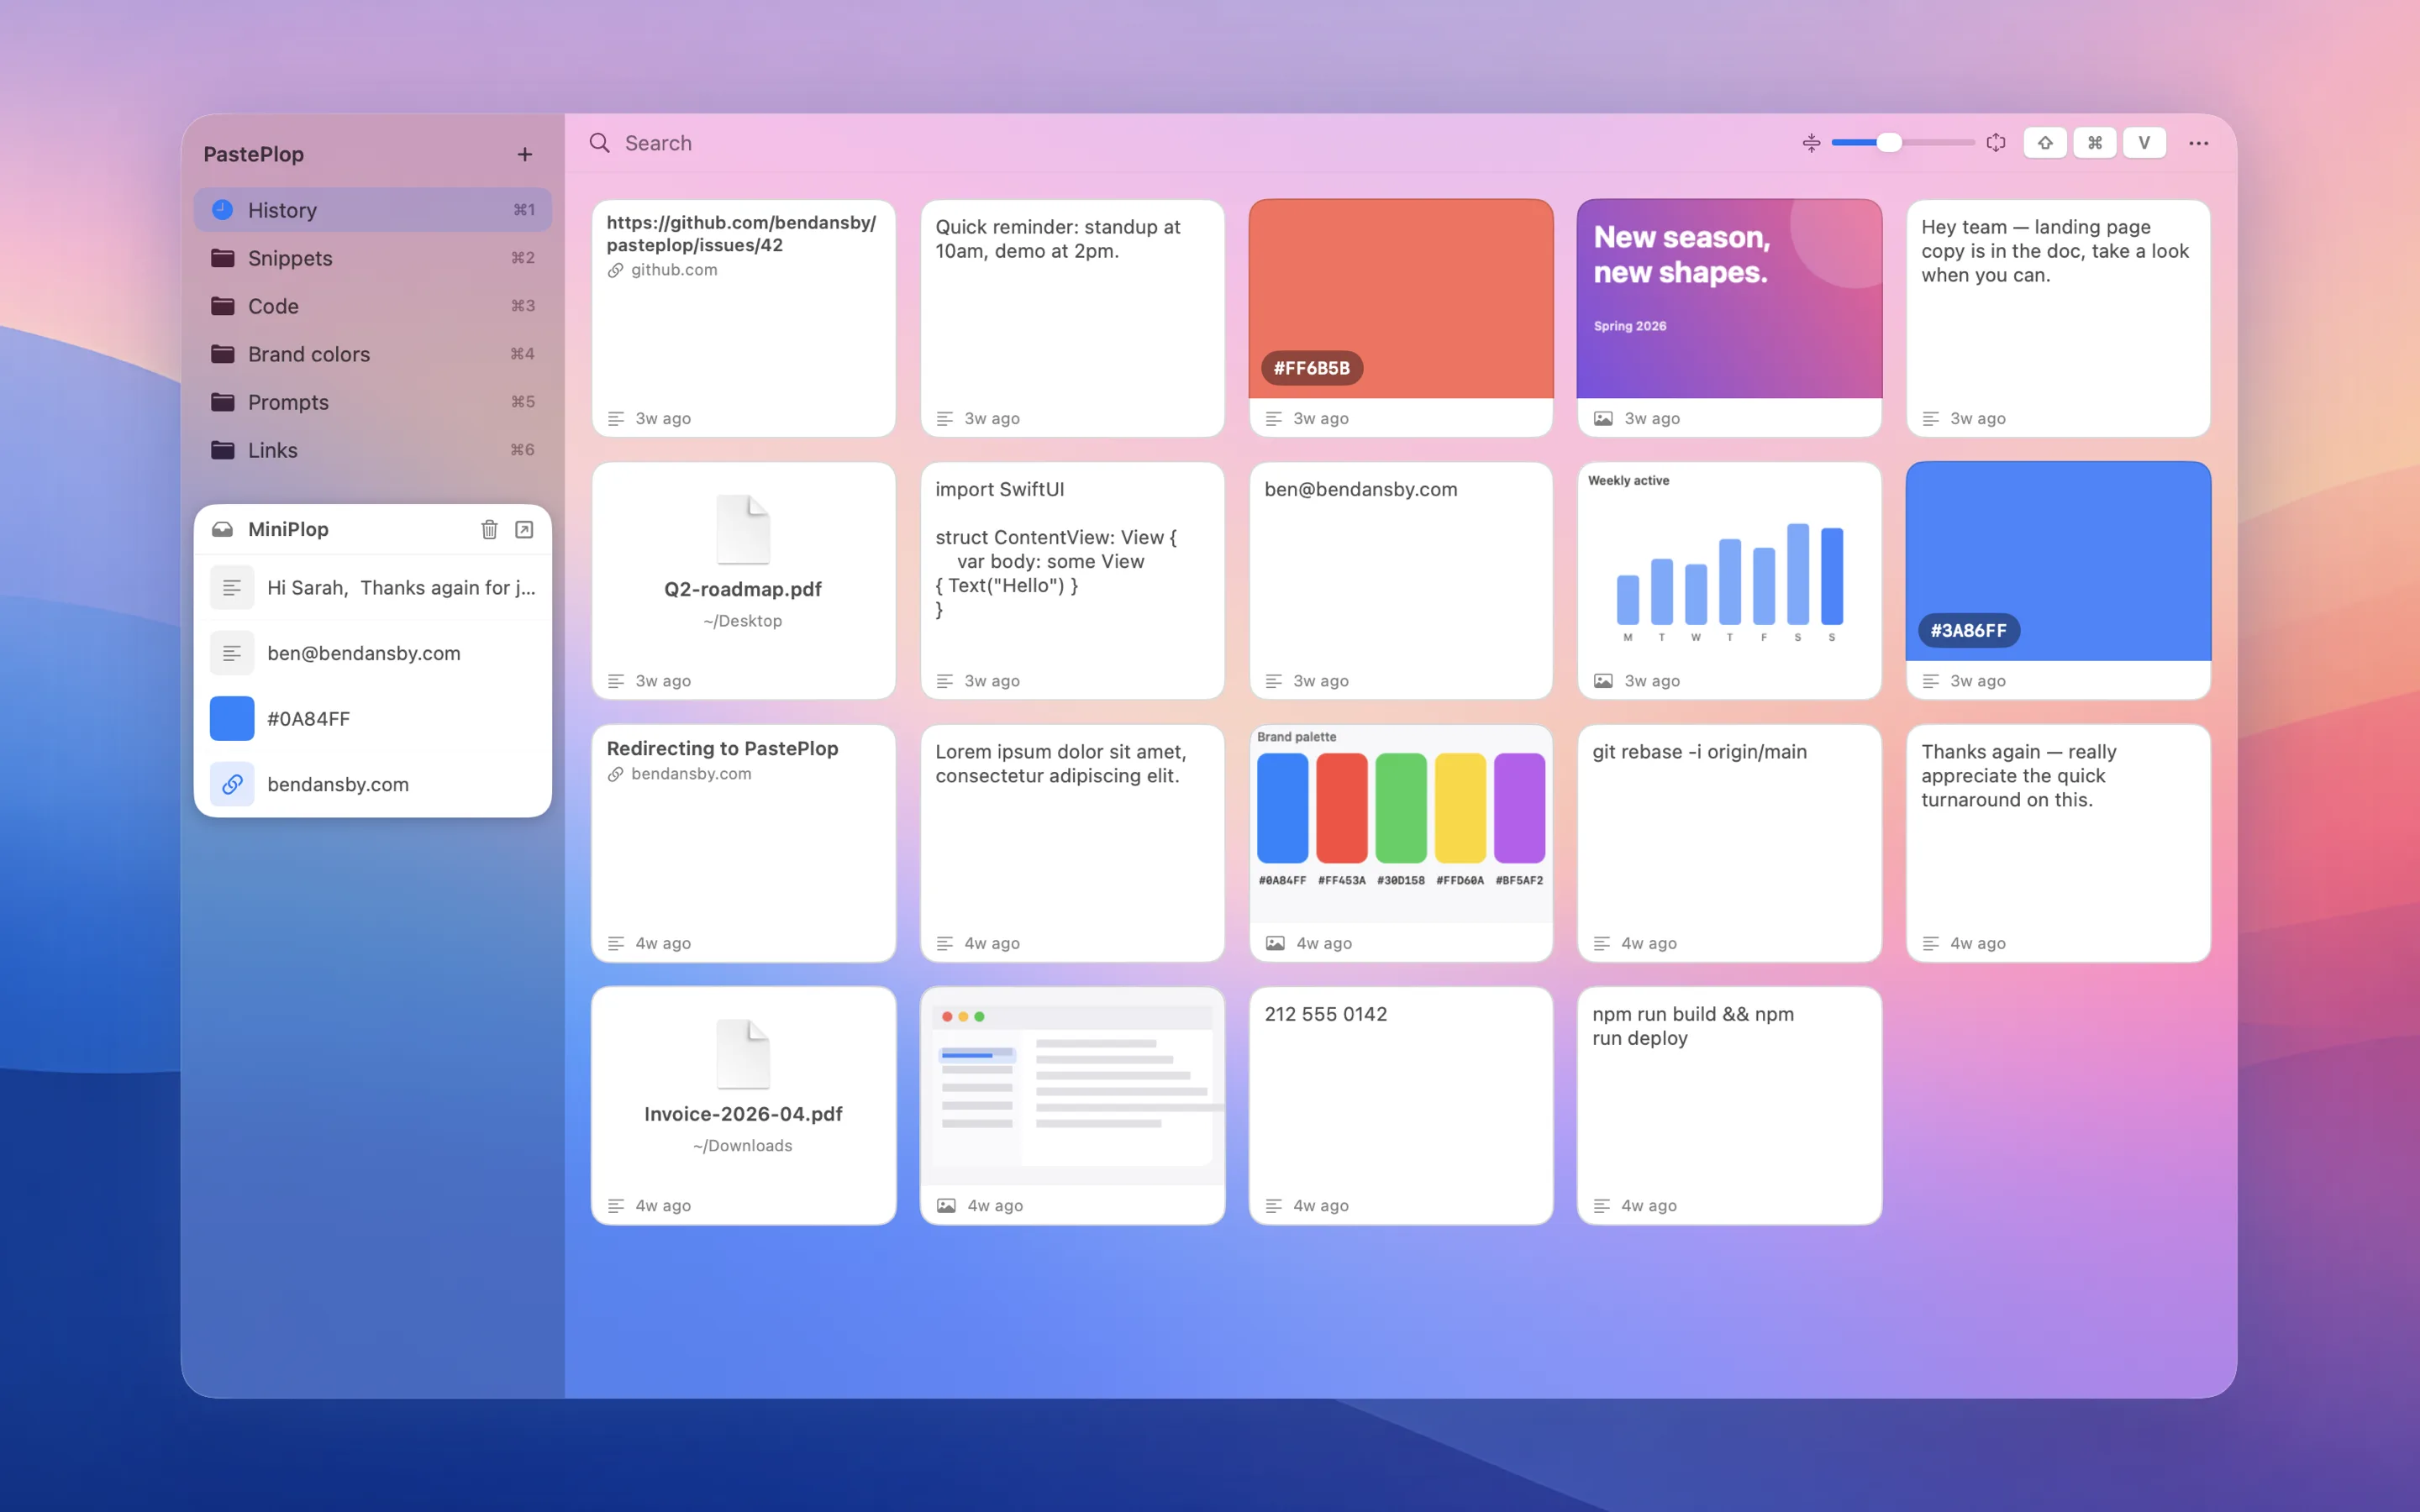Screen dimensions: 2420x1512
Task: Switch to the Brand colors folder
Action: [373, 354]
